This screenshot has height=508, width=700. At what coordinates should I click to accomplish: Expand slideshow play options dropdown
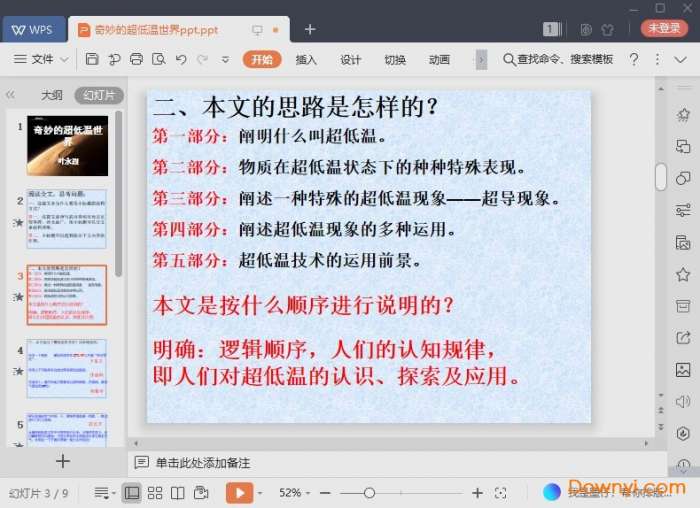point(260,493)
